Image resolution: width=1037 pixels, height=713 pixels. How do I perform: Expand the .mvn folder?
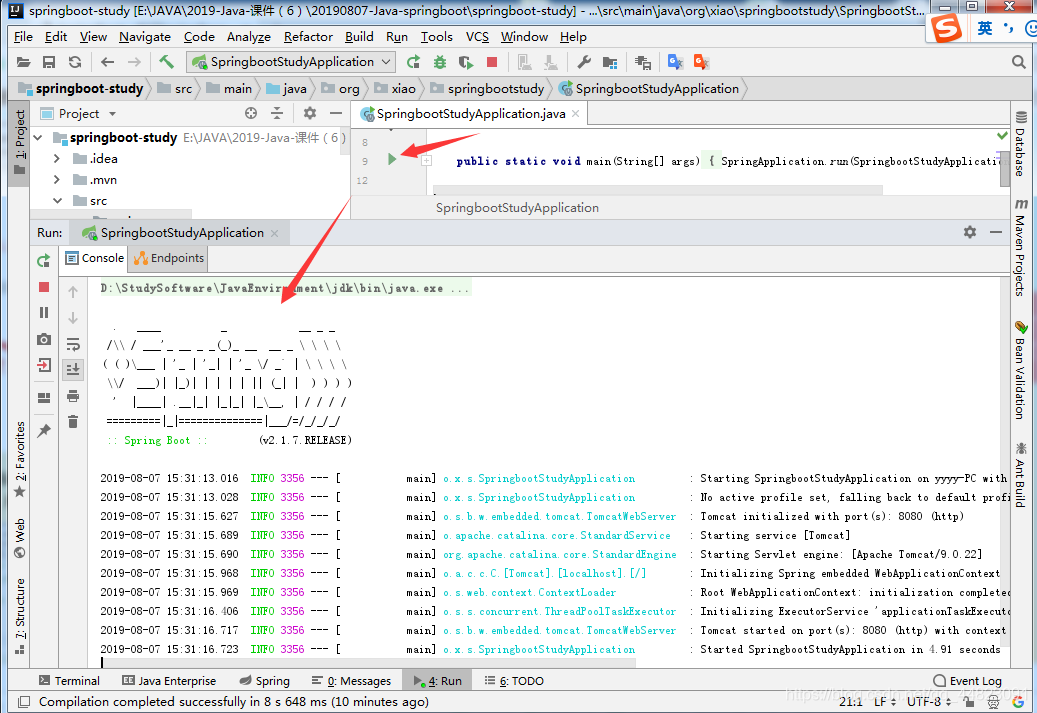click(x=57, y=180)
